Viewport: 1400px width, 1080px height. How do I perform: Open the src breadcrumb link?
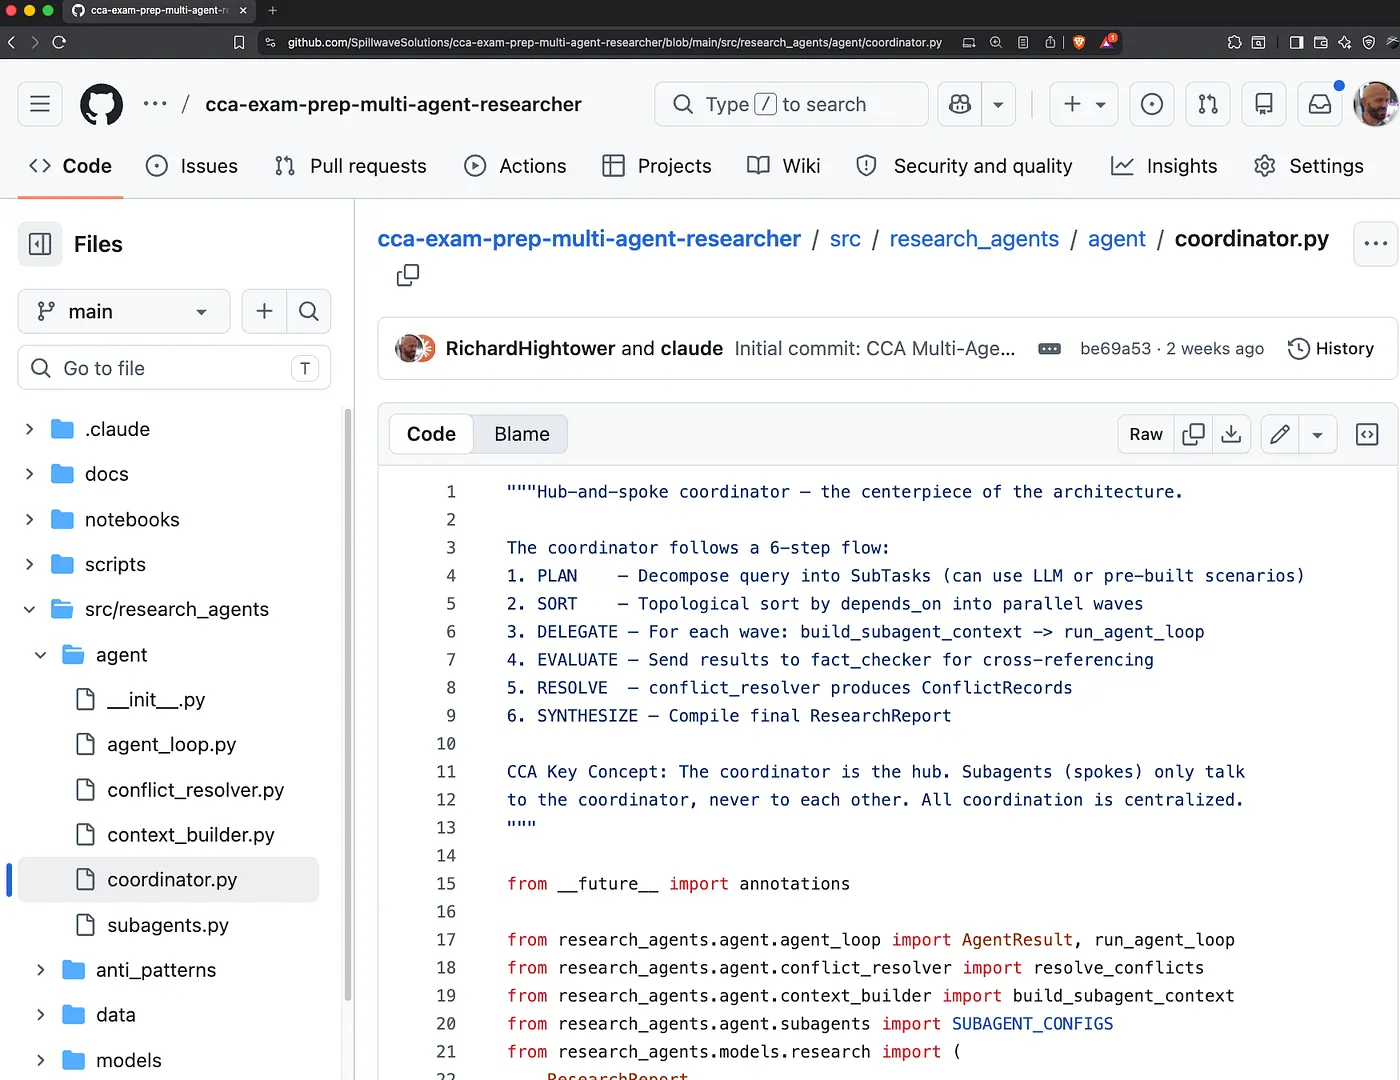[x=845, y=239]
